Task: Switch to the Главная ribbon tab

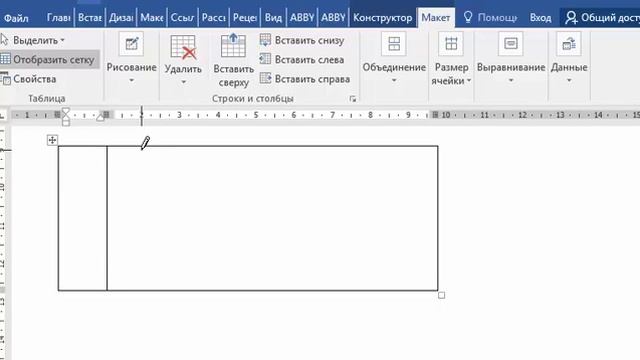Action: (59, 18)
